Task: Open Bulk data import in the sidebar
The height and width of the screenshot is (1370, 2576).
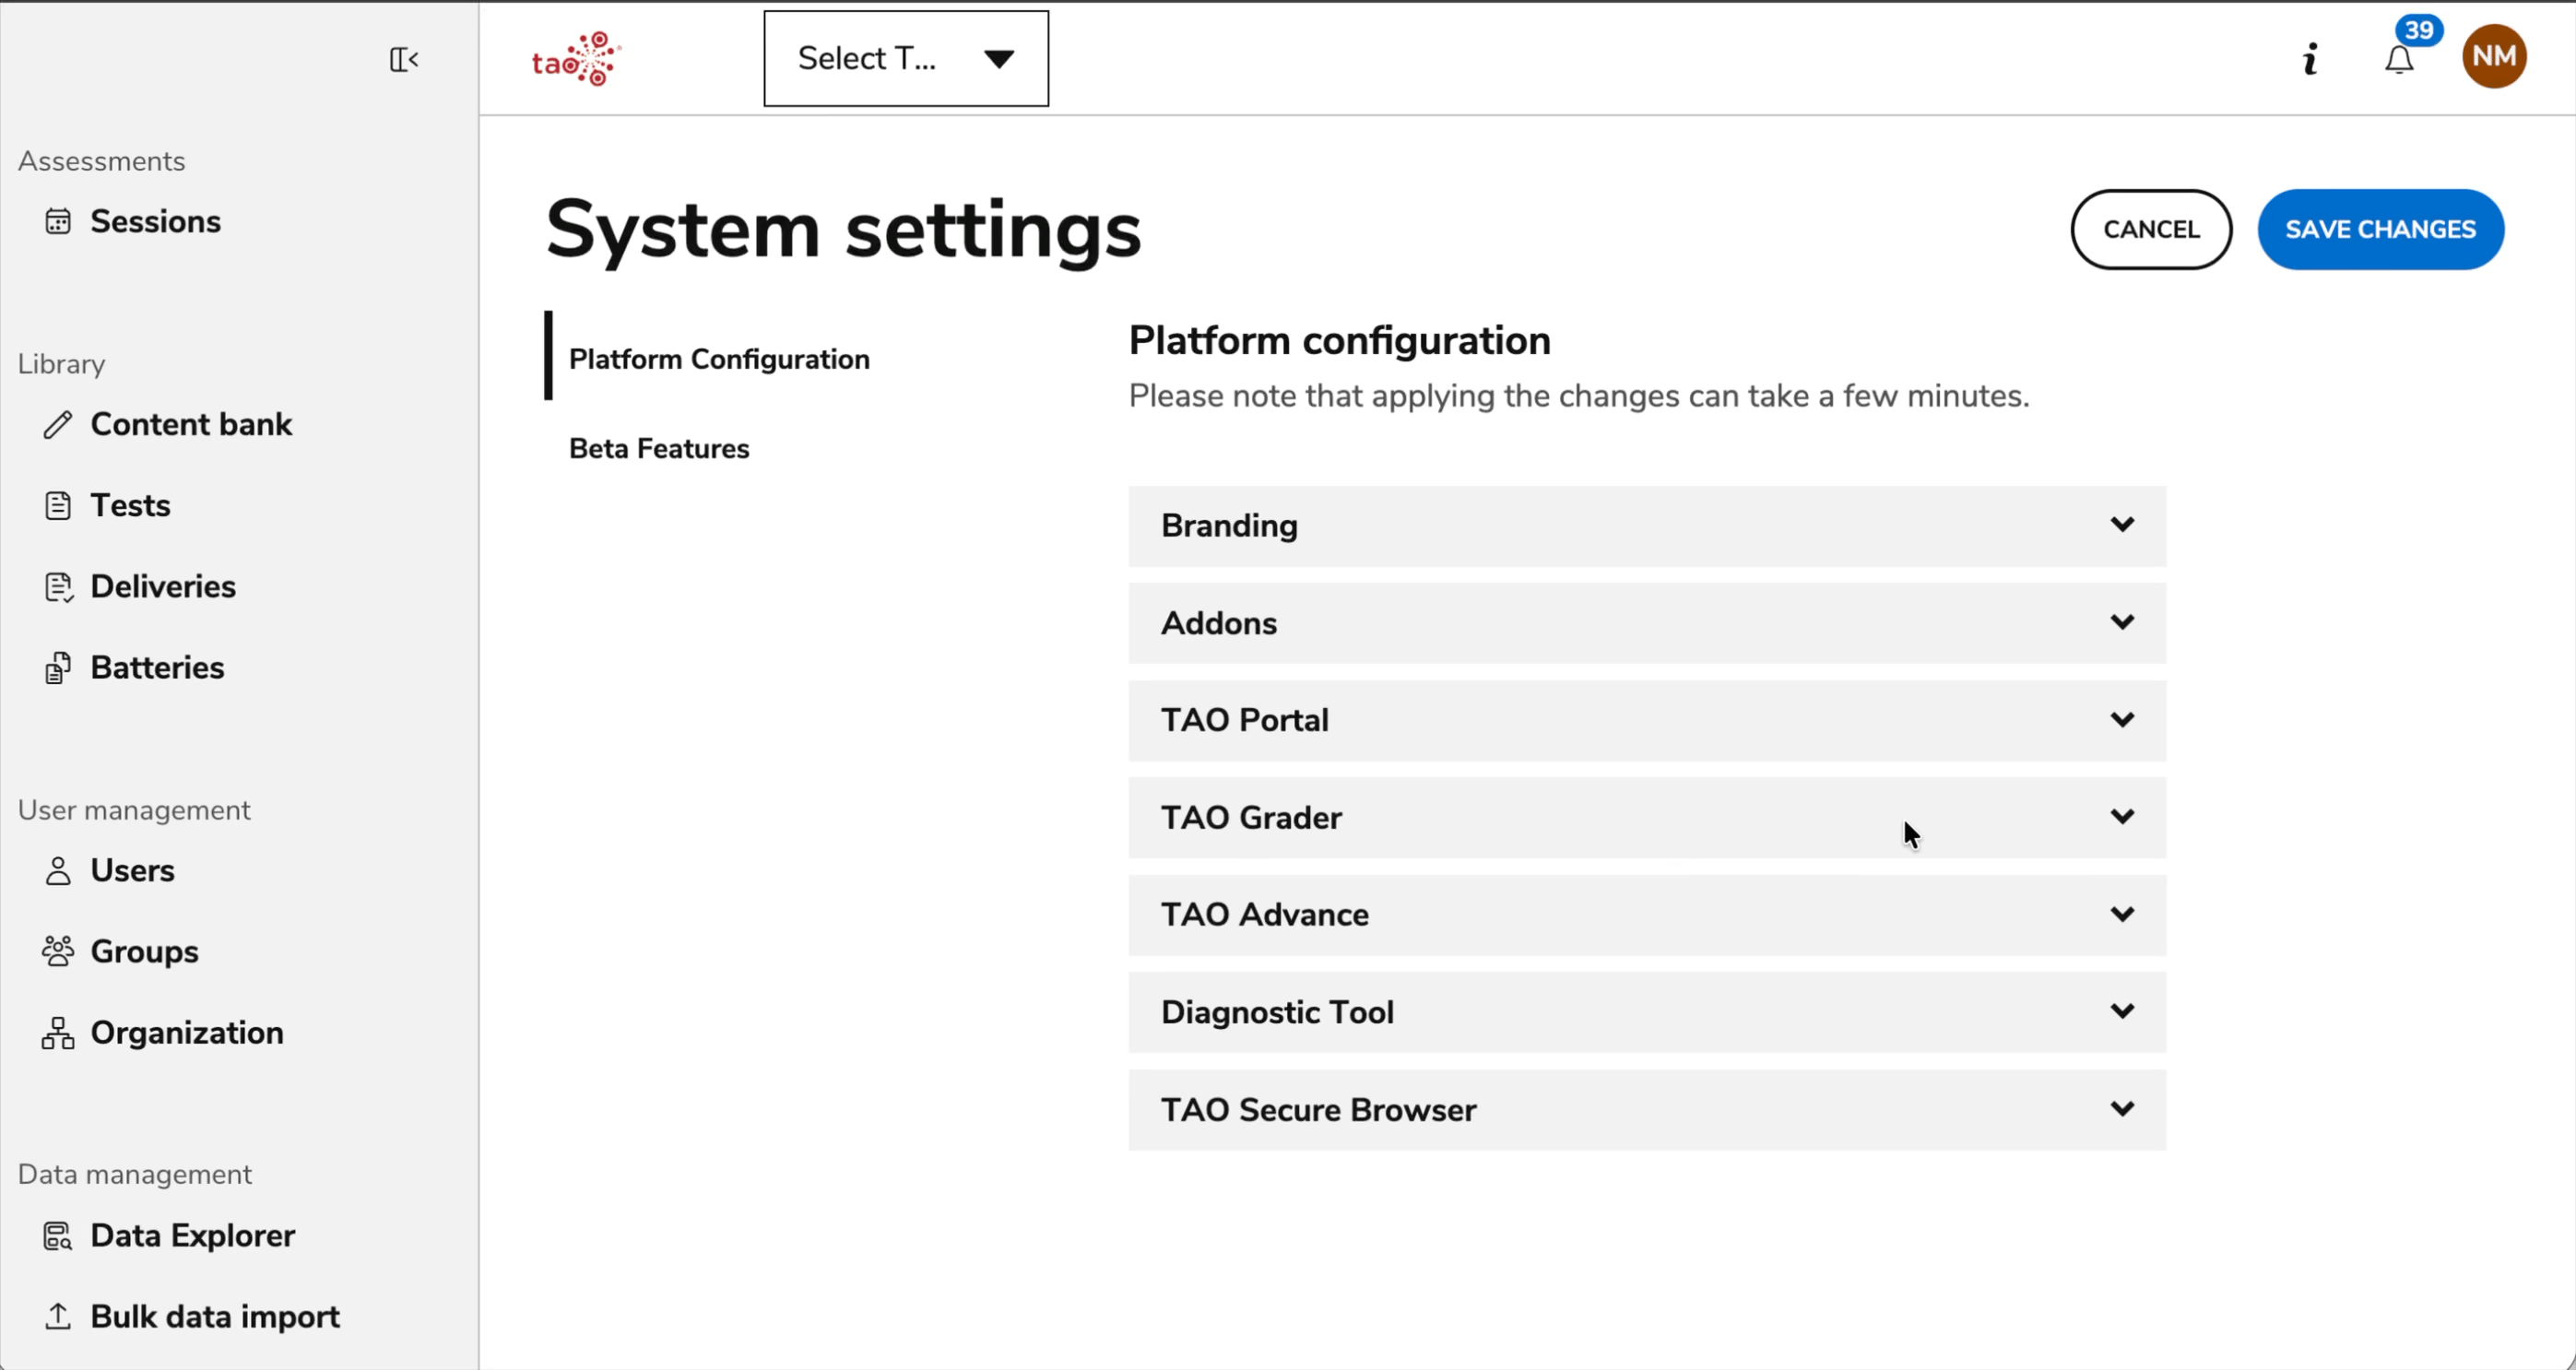Action: click(x=215, y=1317)
